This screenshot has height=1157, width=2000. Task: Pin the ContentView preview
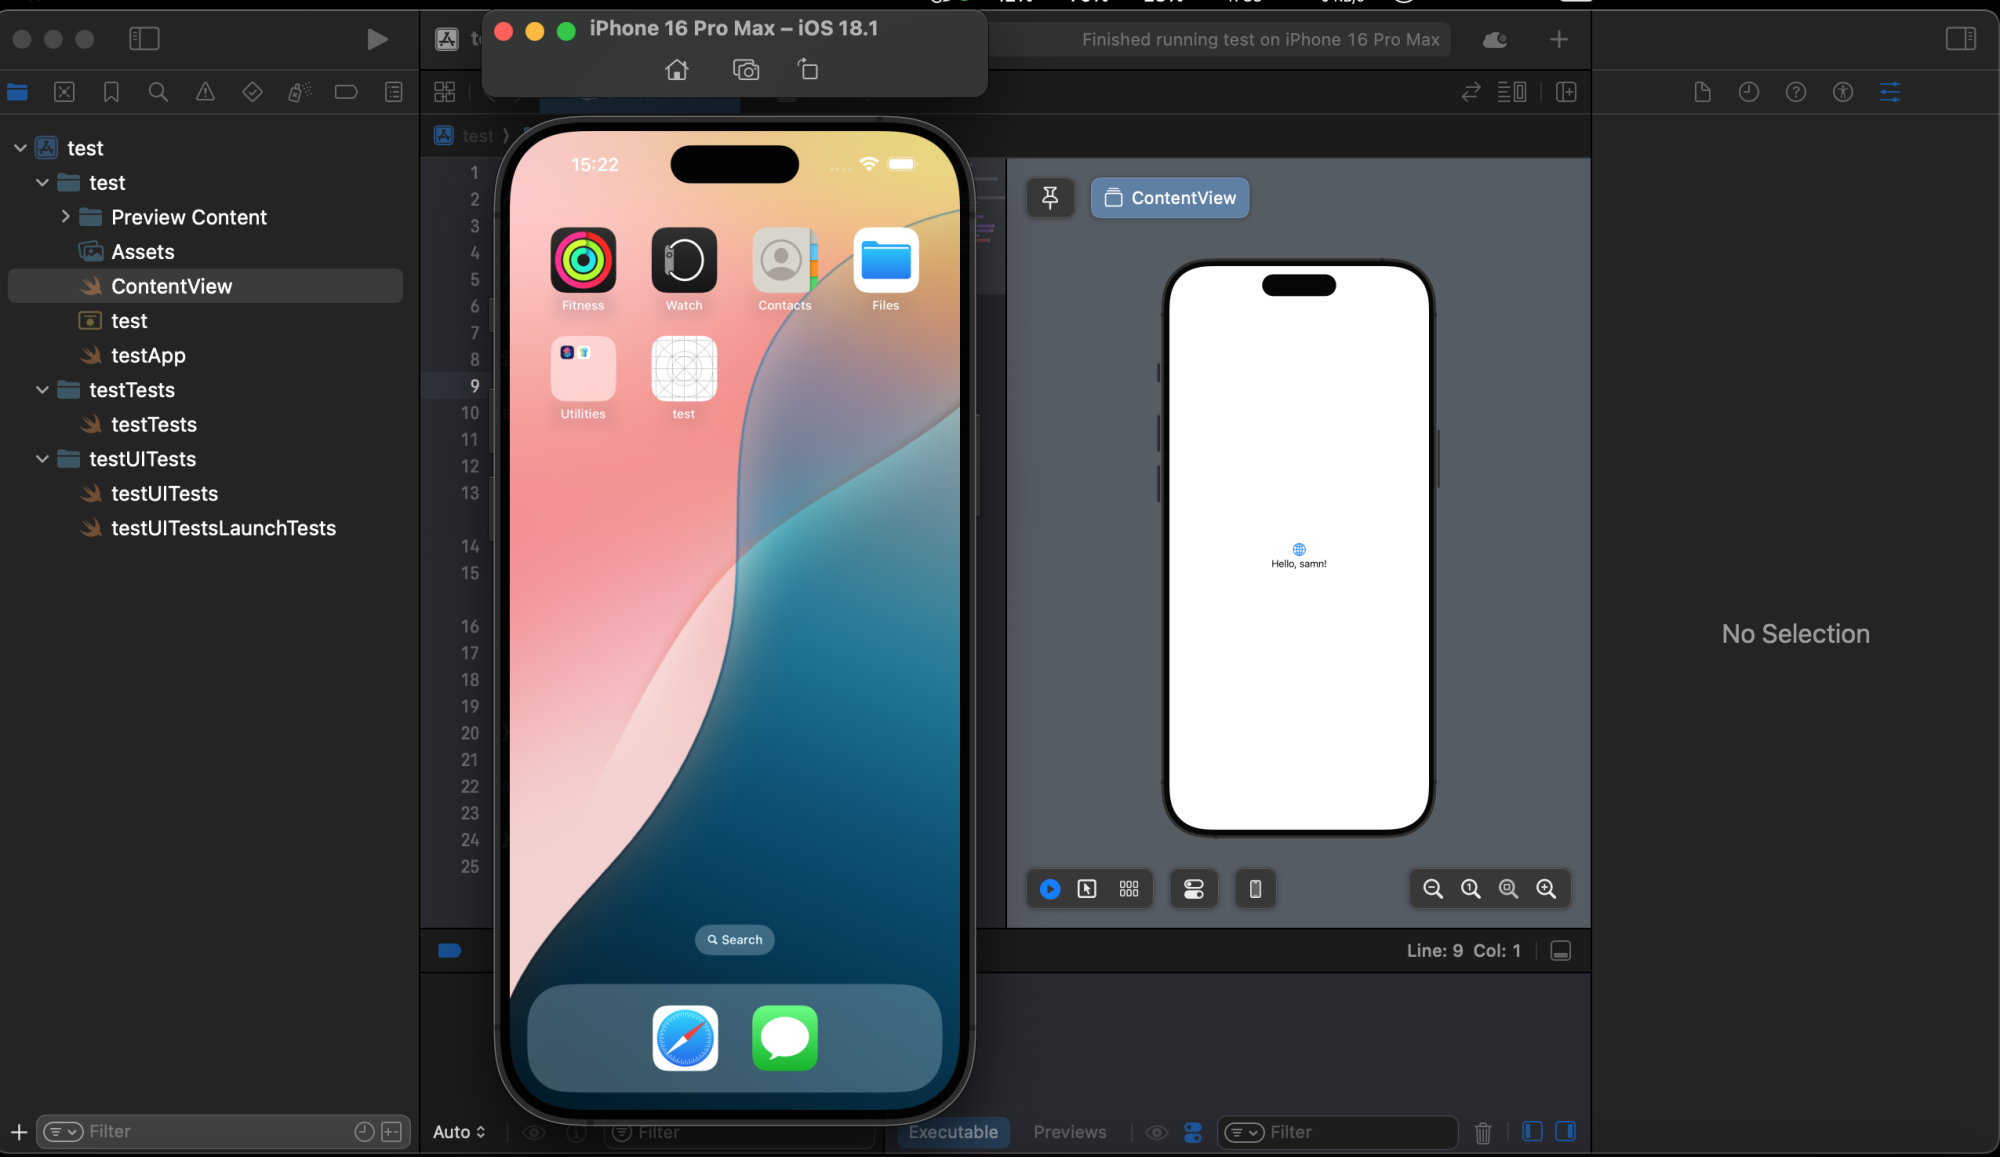point(1050,198)
